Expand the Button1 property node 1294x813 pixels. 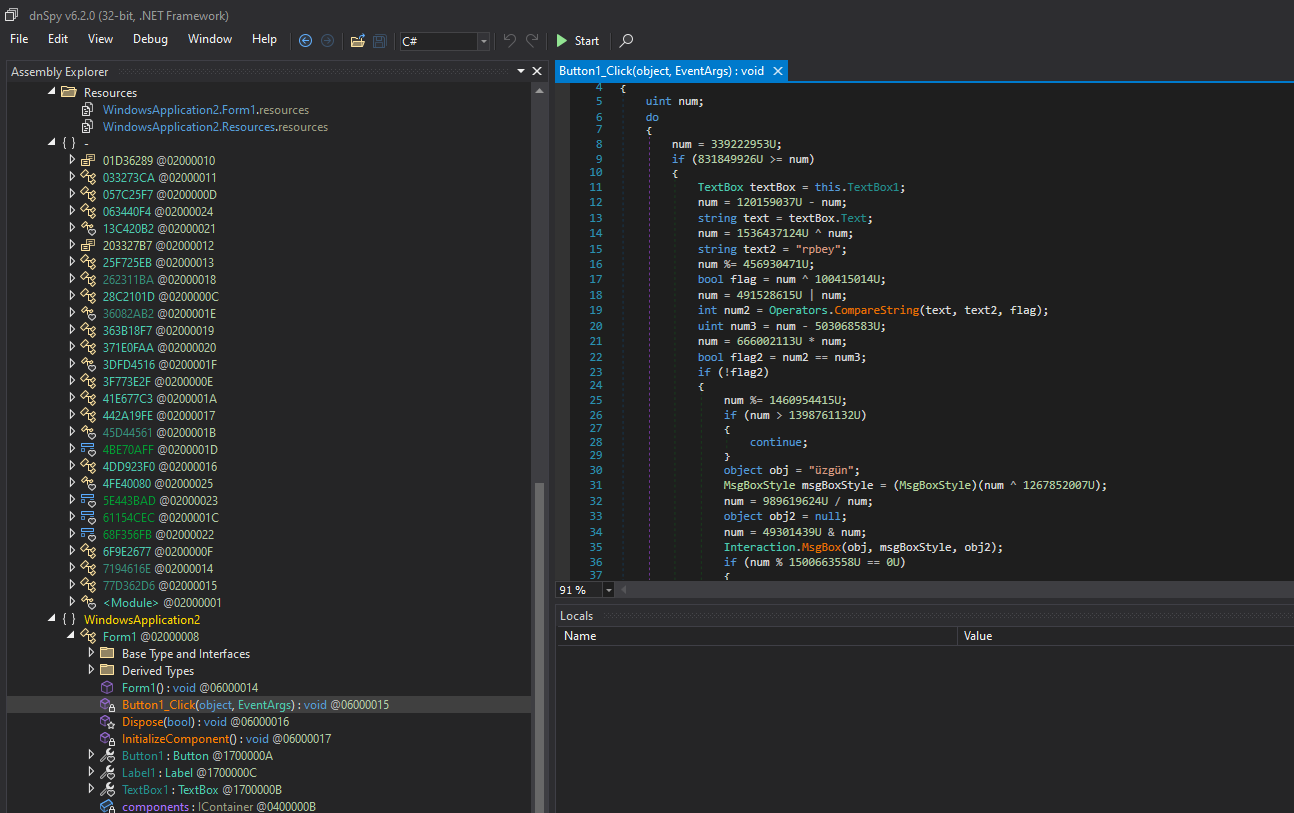click(x=91, y=755)
